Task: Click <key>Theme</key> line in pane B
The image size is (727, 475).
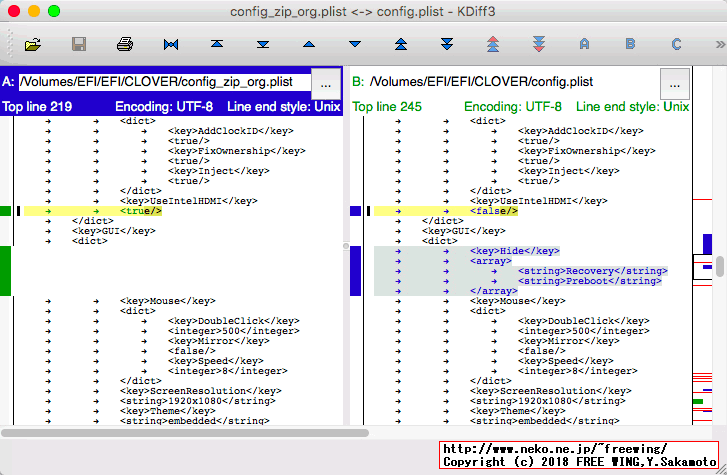Action: pos(517,411)
